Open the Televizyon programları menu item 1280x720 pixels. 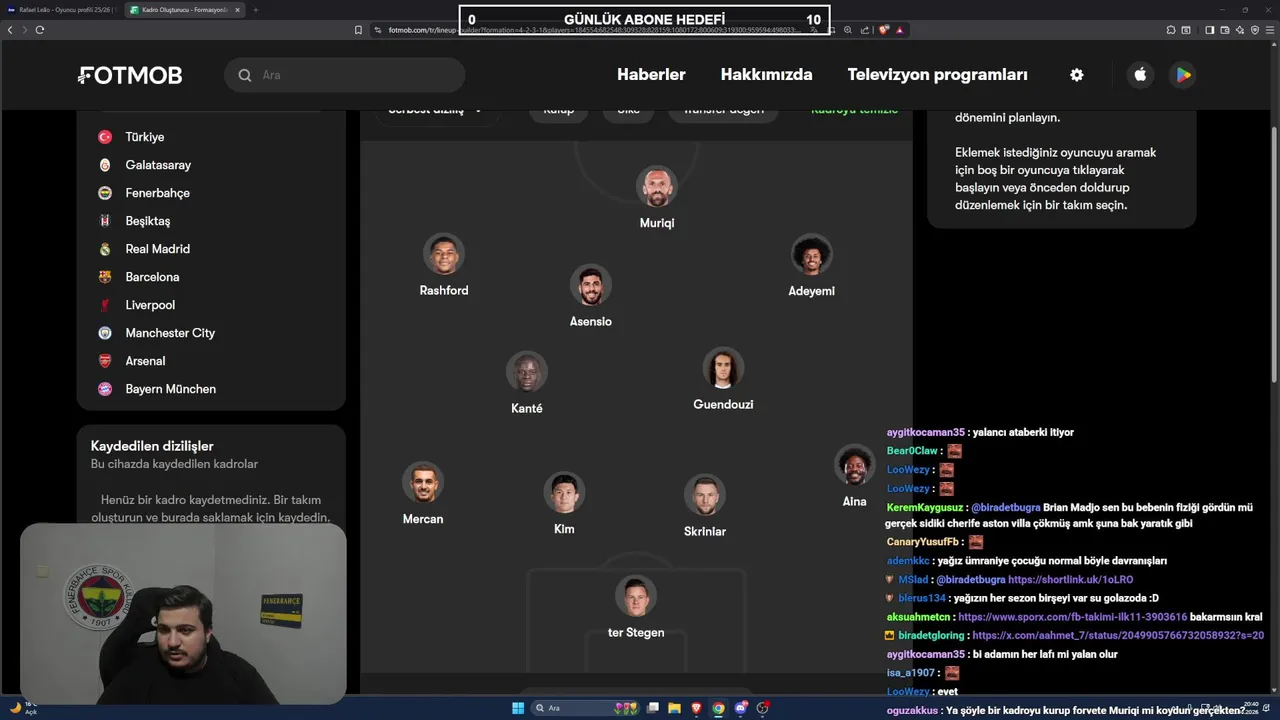pyautogui.click(x=937, y=75)
